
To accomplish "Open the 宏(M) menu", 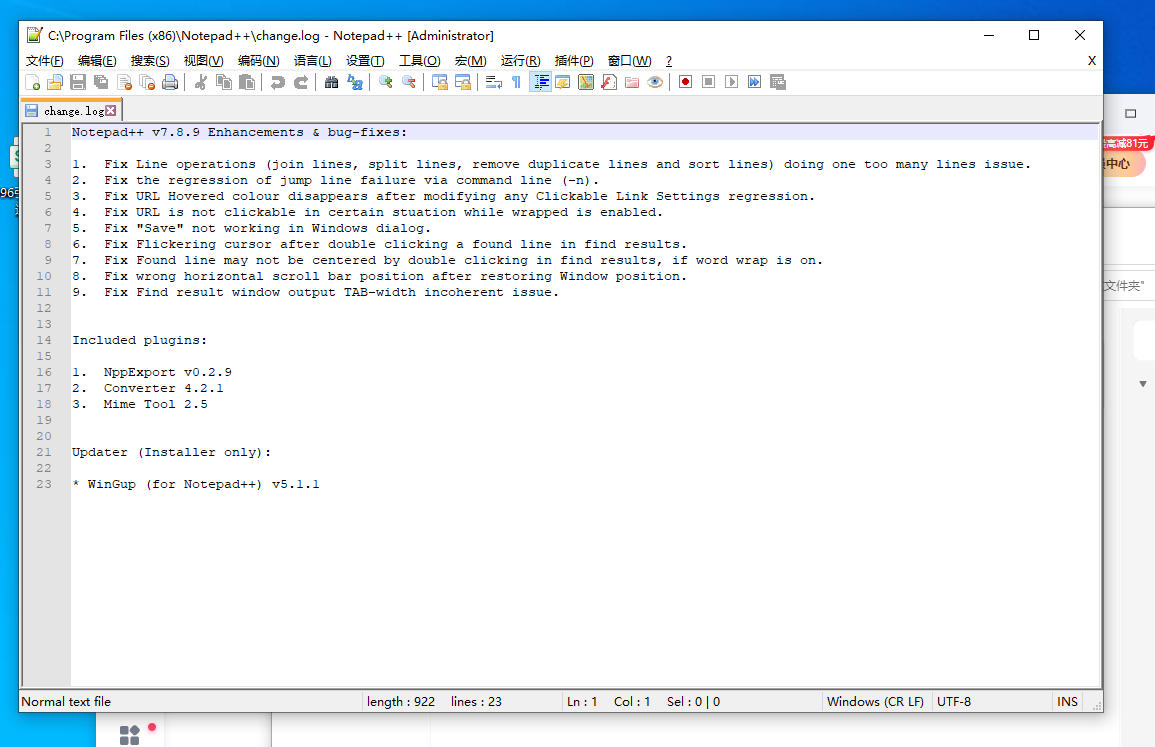I will (x=471, y=60).
